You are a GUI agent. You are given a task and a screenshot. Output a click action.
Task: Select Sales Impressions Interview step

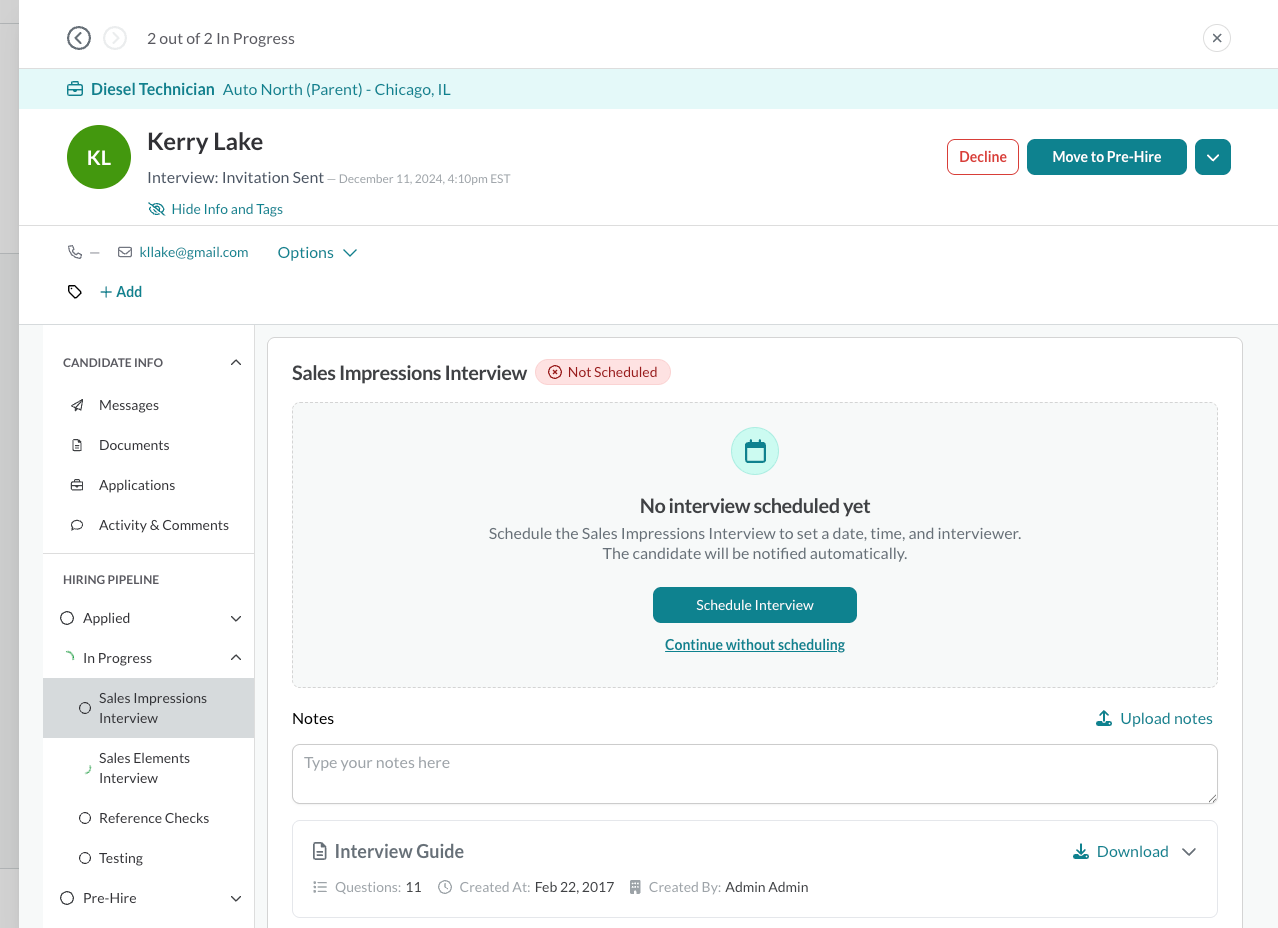[149, 708]
